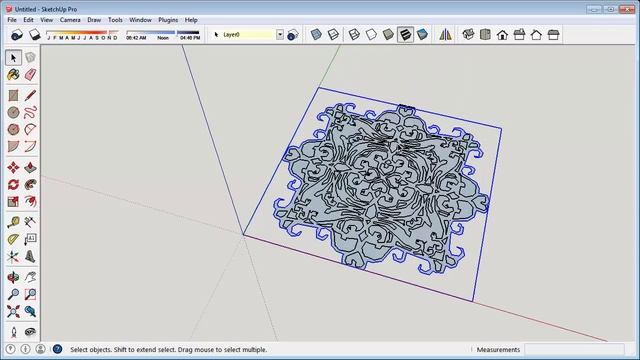
Task: Toggle Show/Hide Shadows button
Action: [x=35, y=35]
